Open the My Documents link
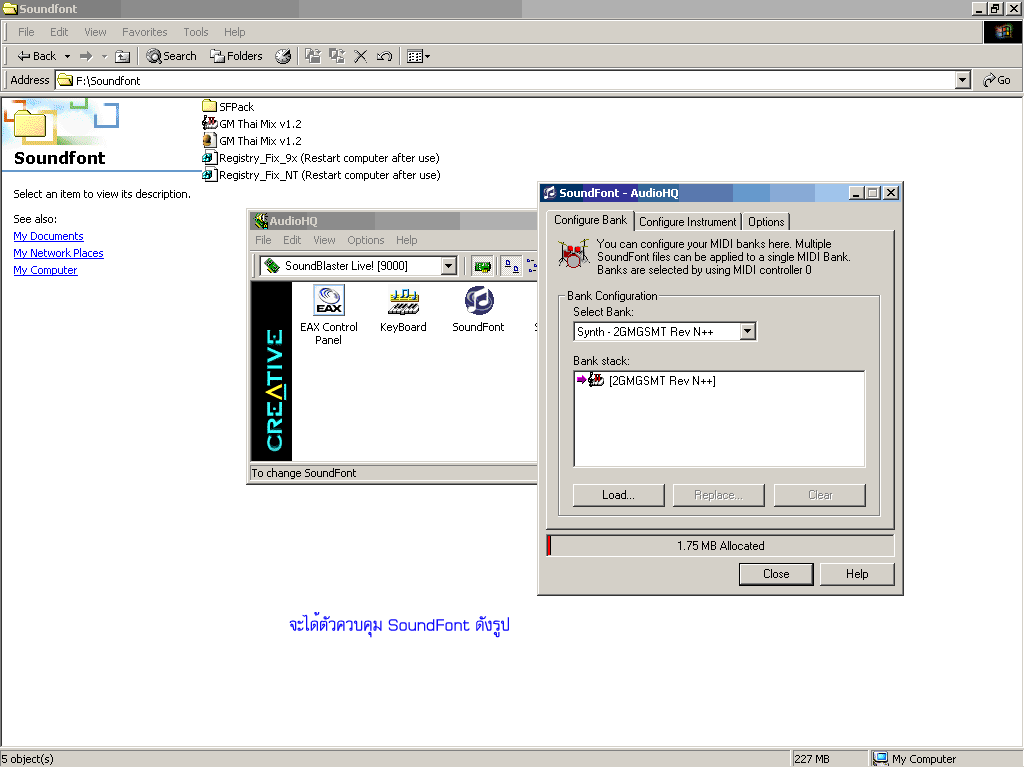1024x768 pixels. (48, 236)
